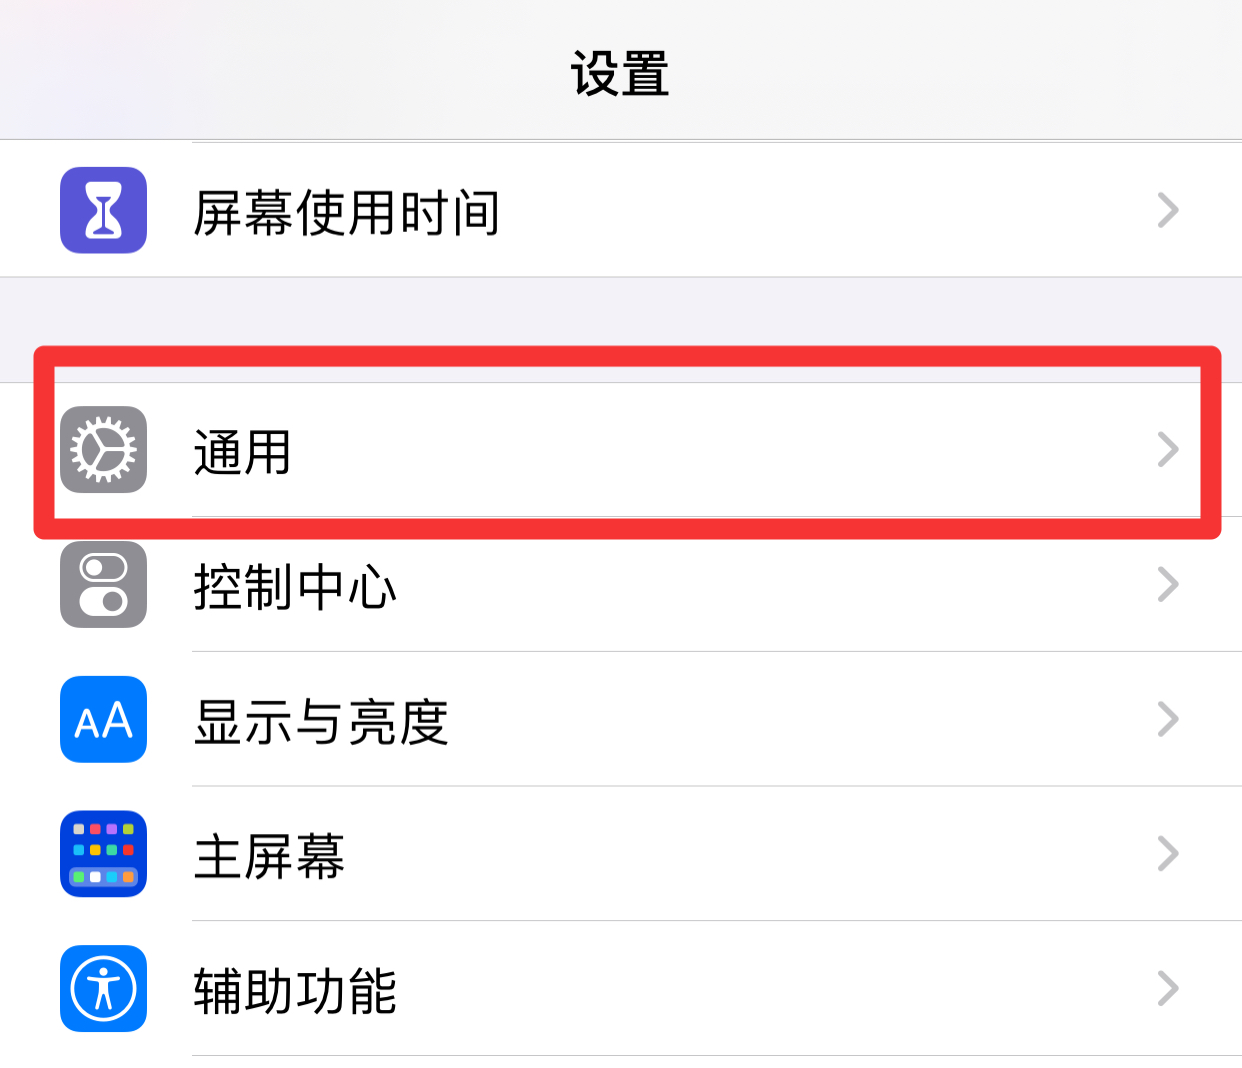Expand the chevron next to 通用

1168,450
